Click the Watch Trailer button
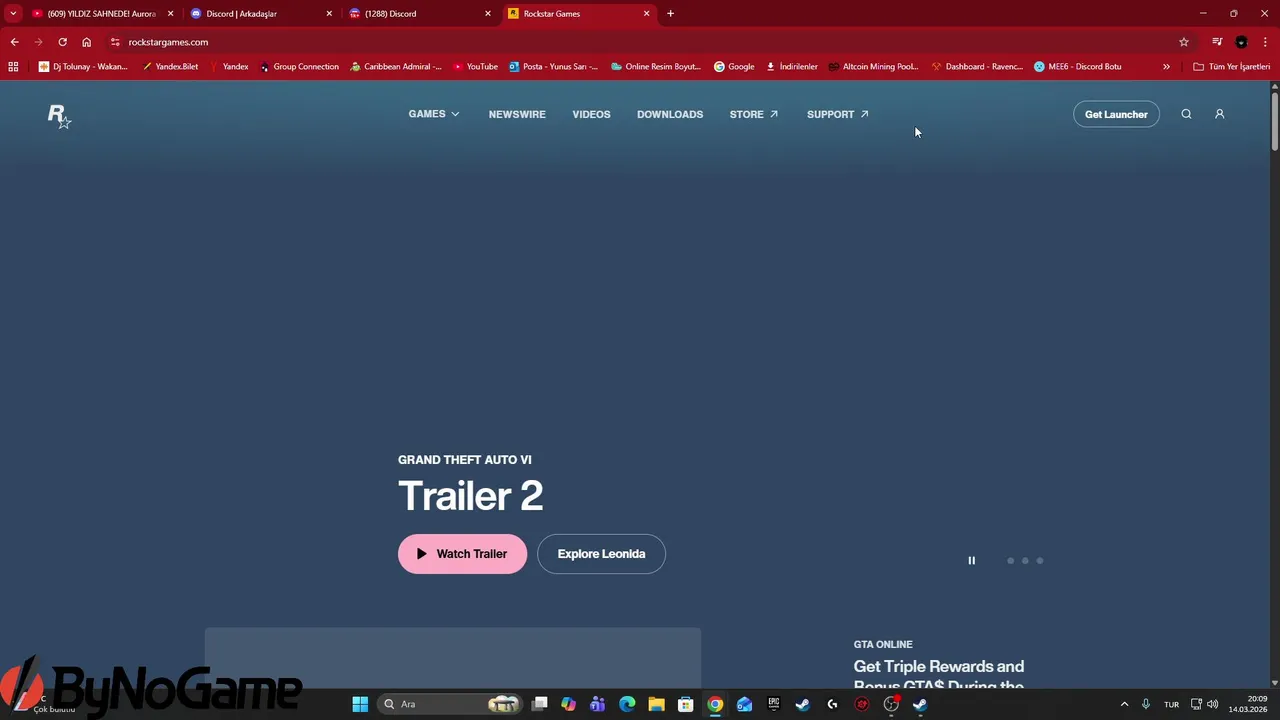This screenshot has width=1280, height=720. 462,554
